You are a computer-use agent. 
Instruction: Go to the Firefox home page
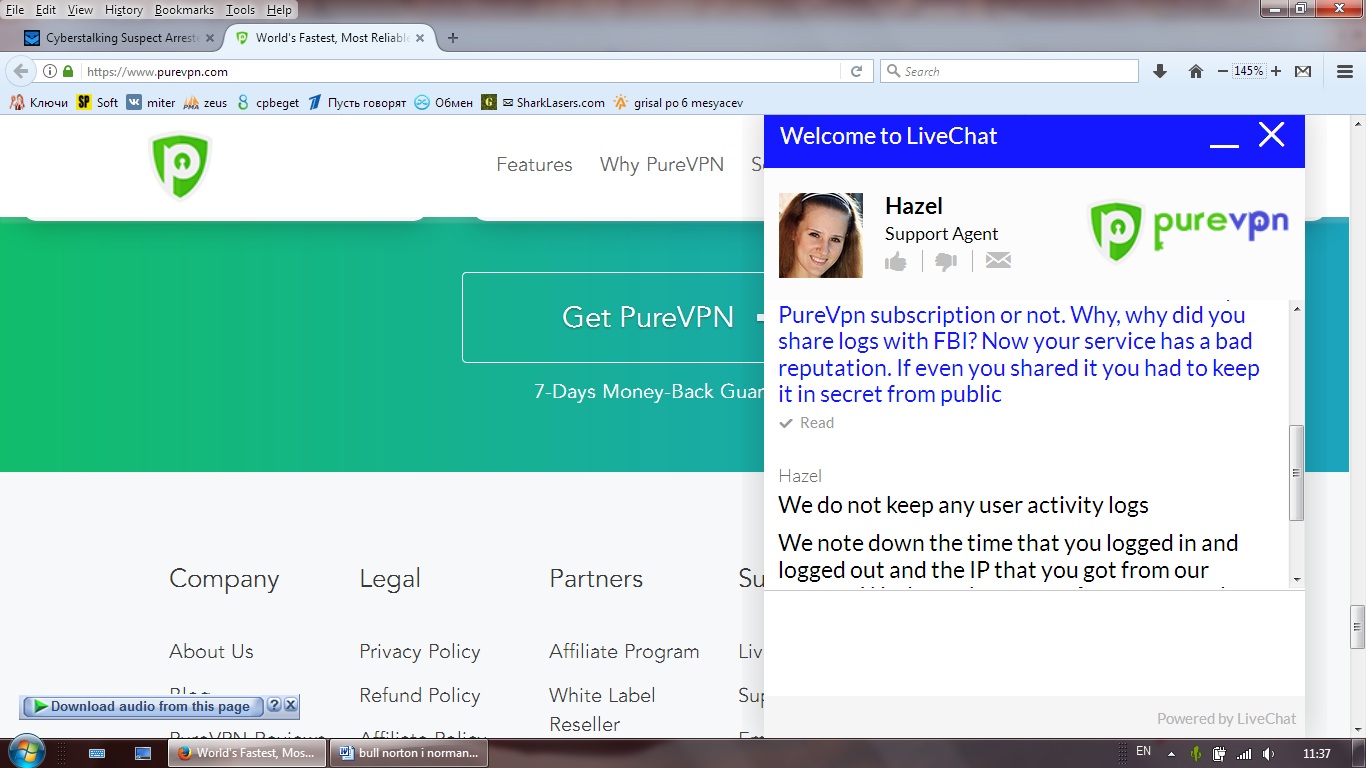click(x=1195, y=71)
